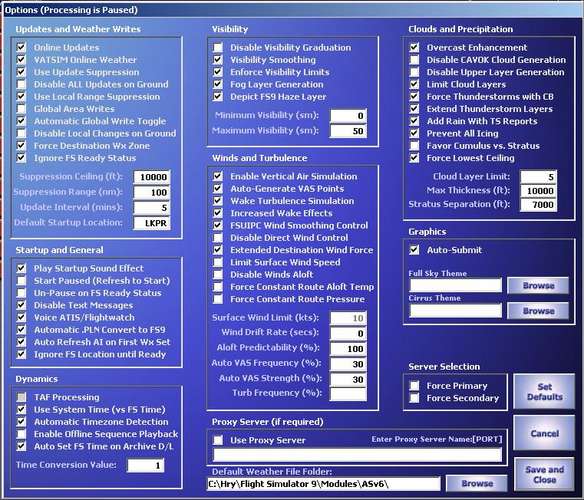Click Save and Close button

(545, 475)
